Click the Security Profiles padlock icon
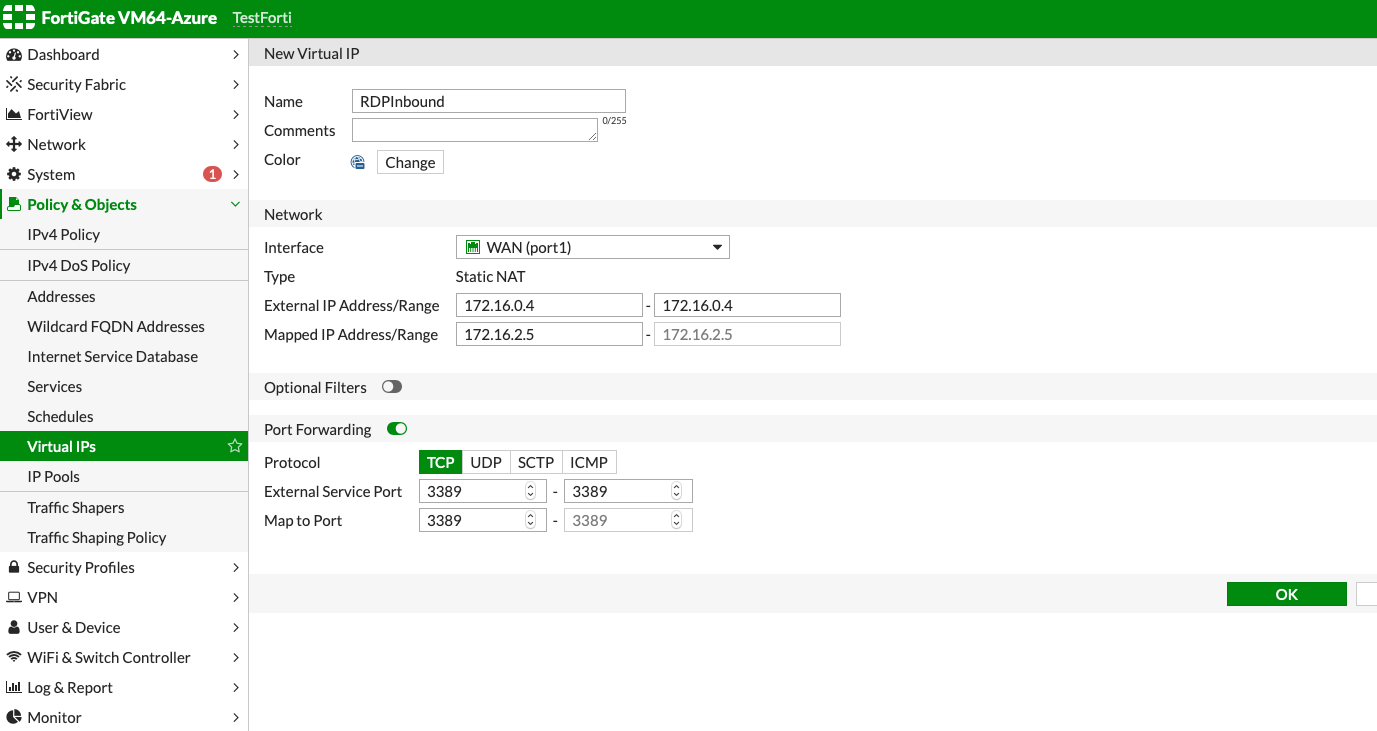 pos(13,567)
